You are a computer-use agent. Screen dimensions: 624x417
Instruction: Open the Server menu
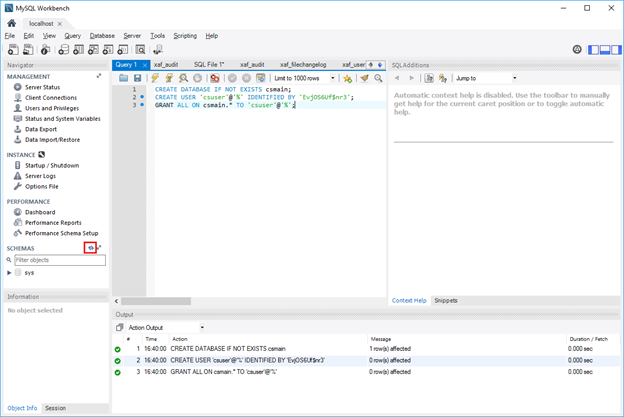pos(132,36)
